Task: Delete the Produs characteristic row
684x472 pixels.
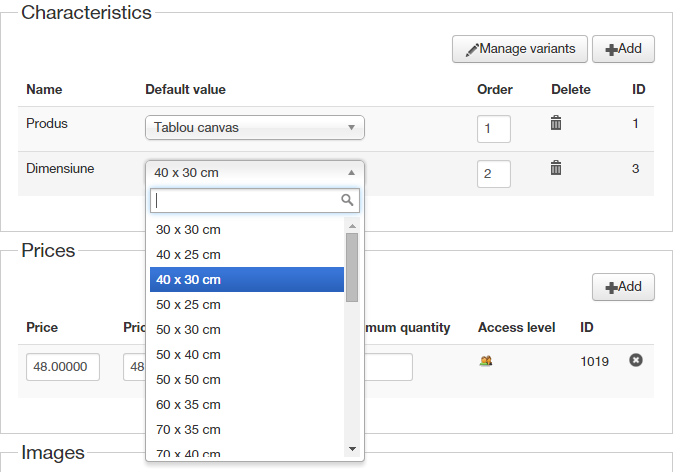Action: coord(556,123)
